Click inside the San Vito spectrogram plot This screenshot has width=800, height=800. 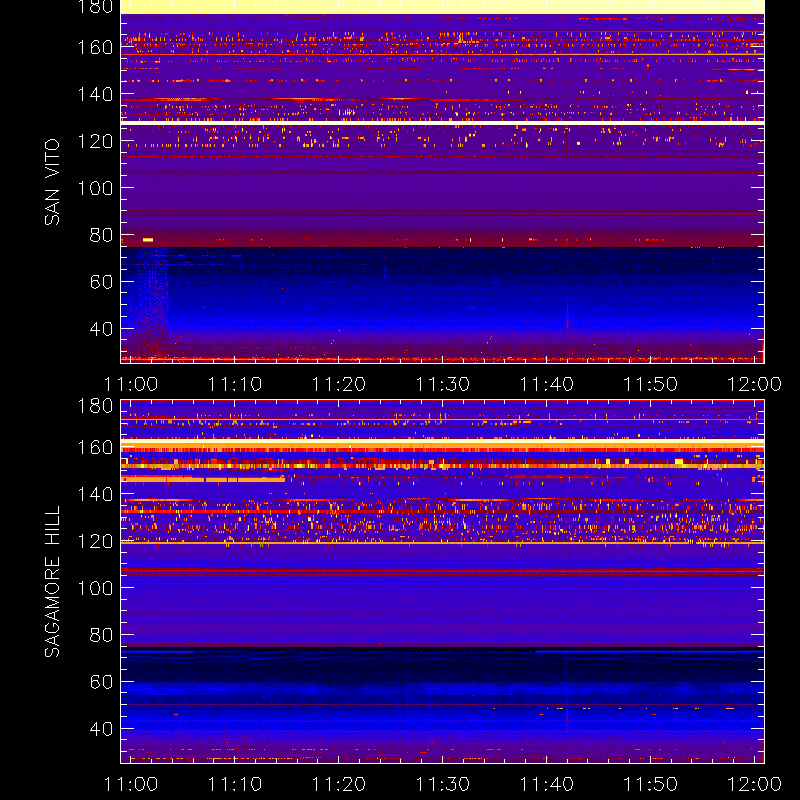[442, 182]
